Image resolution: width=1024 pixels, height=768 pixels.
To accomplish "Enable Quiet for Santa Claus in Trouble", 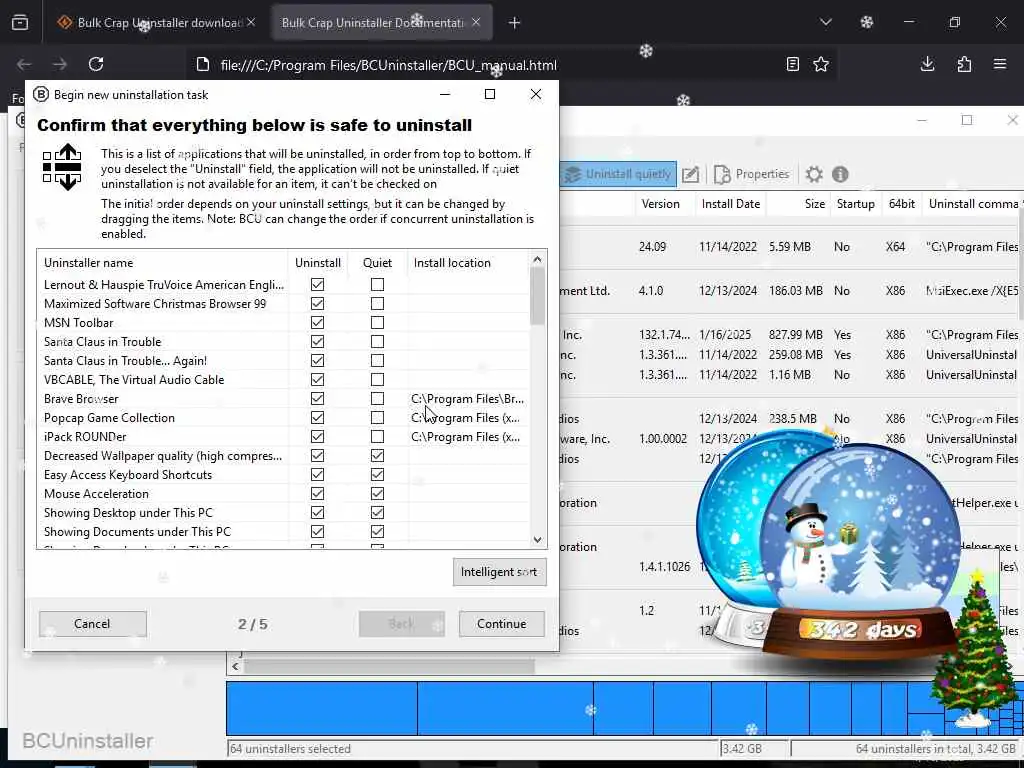I will [x=377, y=342].
